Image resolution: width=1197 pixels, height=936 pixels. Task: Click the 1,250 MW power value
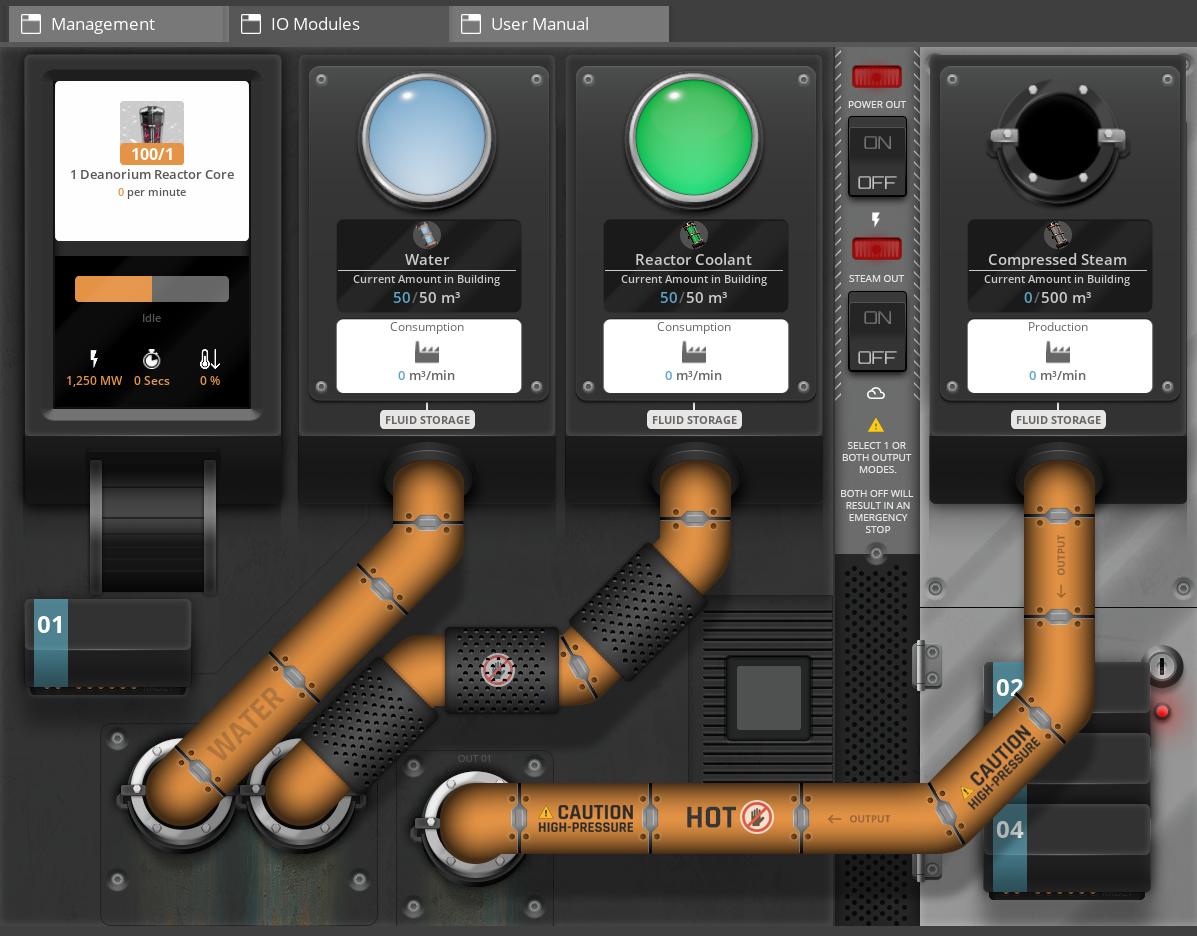tap(94, 380)
